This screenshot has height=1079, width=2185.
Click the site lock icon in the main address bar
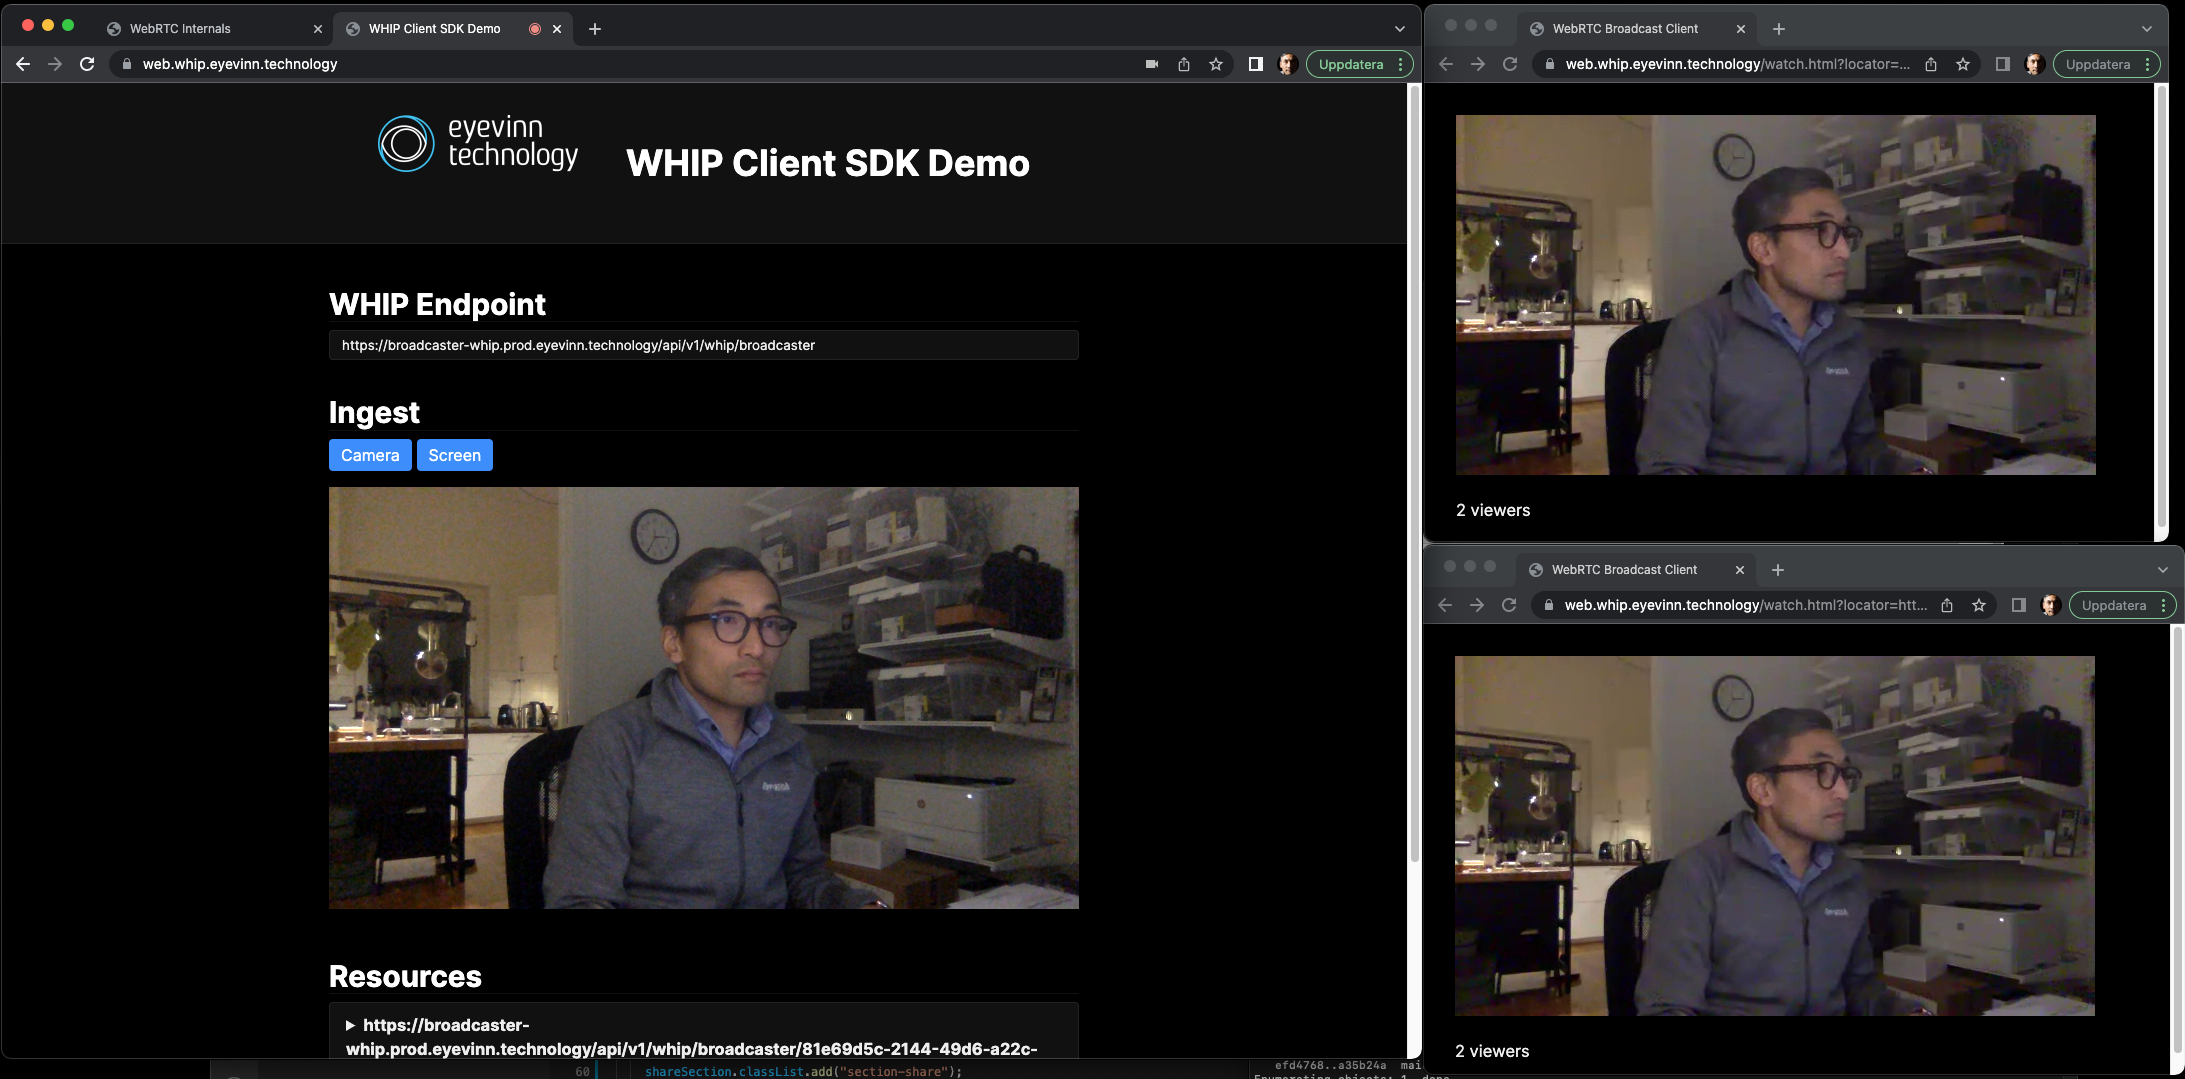click(127, 64)
